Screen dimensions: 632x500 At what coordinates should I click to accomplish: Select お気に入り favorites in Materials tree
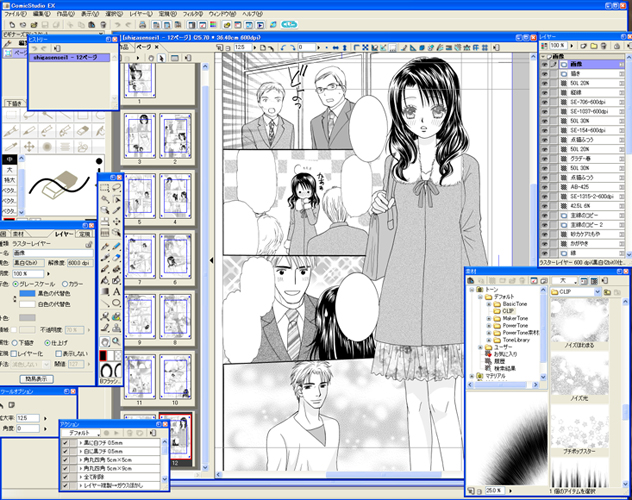click(x=505, y=354)
